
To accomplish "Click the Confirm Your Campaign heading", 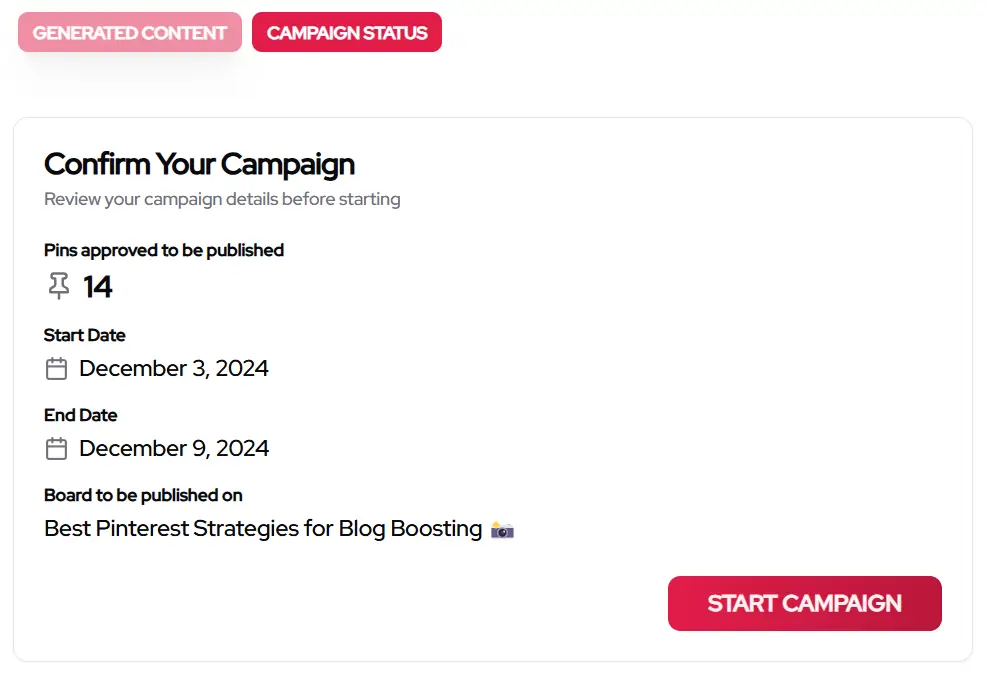I will (x=199, y=164).
